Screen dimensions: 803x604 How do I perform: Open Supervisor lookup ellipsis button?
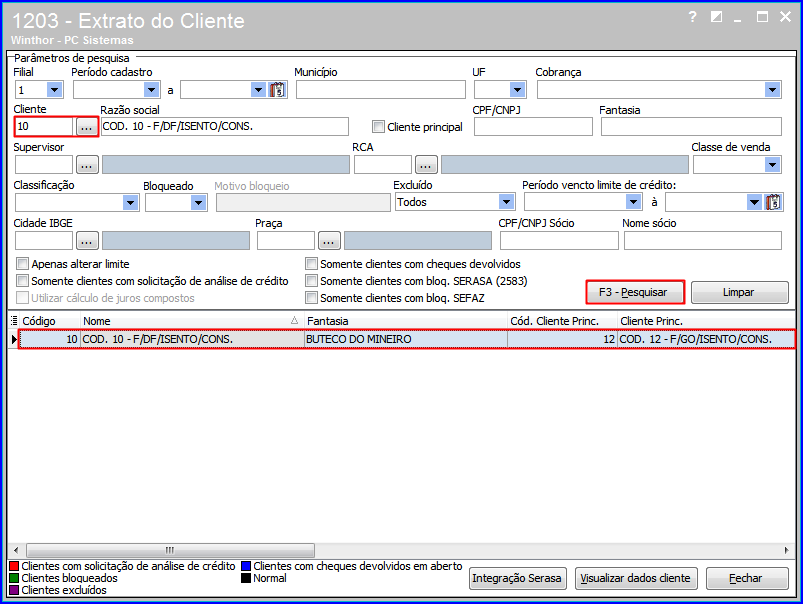pos(87,165)
